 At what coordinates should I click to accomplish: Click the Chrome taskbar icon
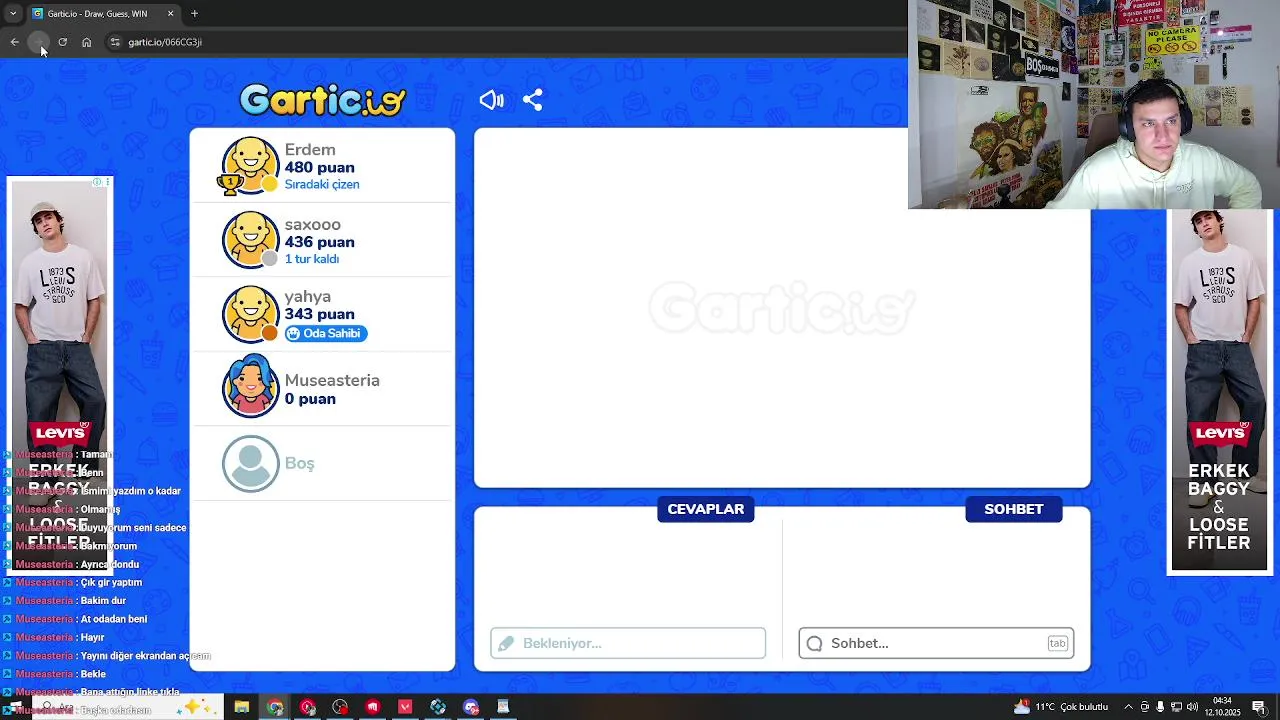[275, 707]
